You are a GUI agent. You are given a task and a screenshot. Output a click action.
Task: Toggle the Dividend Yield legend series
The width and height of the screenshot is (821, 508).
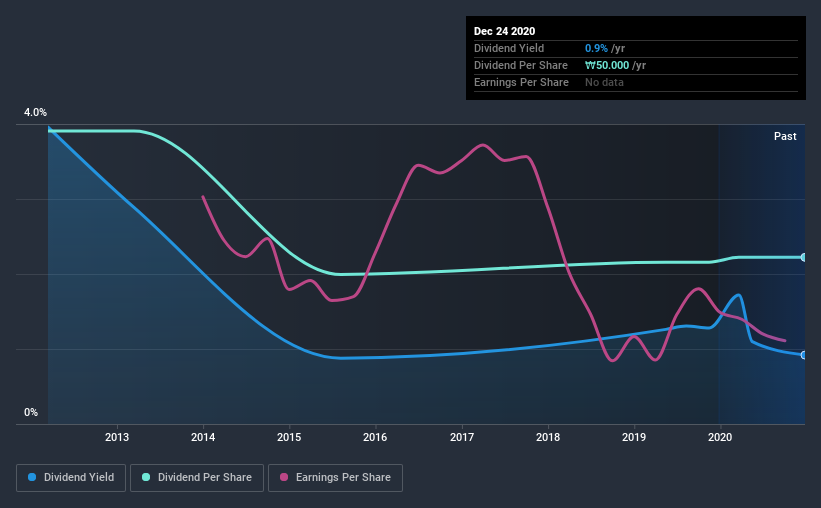tap(71, 478)
